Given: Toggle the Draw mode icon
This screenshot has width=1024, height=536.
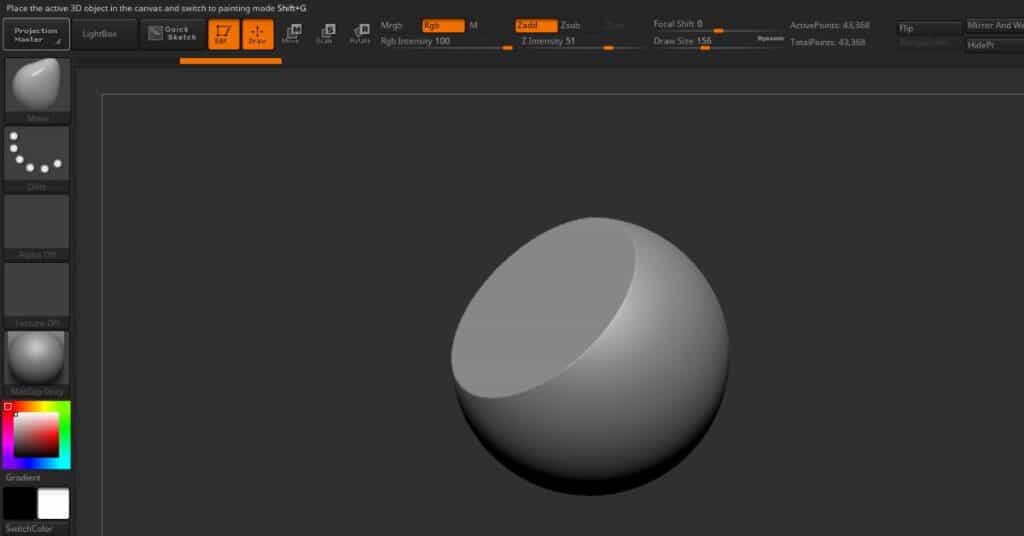Looking at the screenshot, I should click(257, 35).
